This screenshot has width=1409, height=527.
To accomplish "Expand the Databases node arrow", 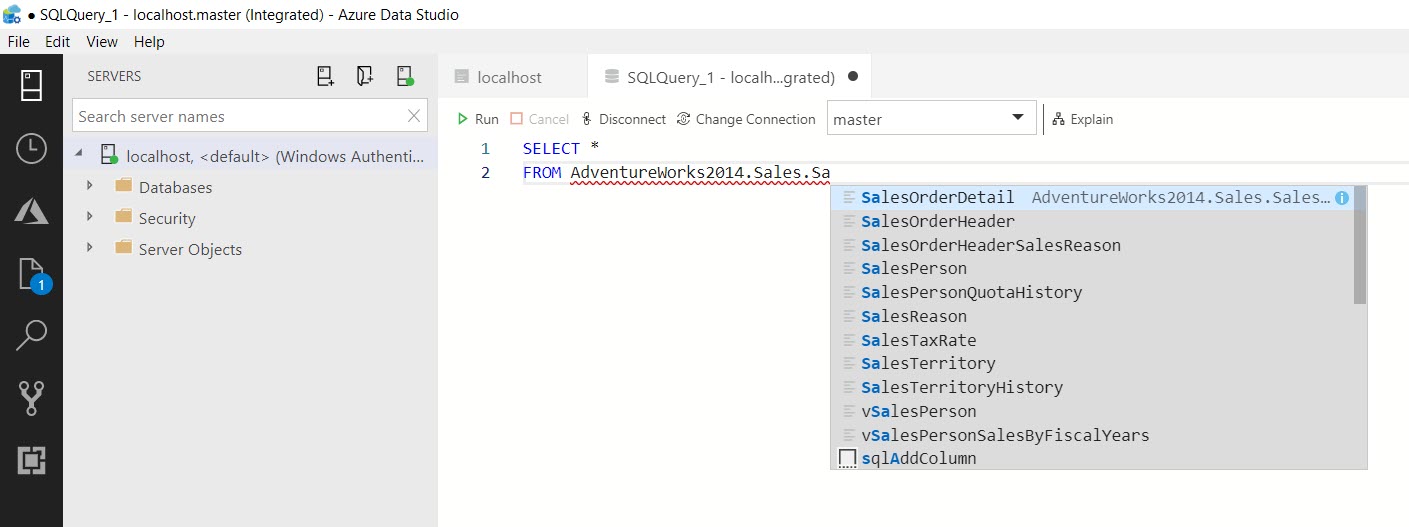I will [x=90, y=186].
